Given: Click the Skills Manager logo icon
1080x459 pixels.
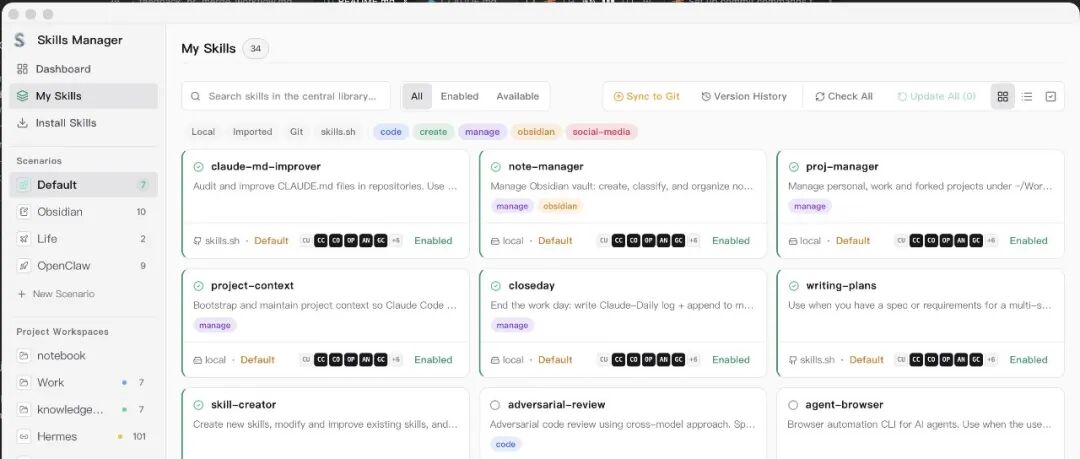Looking at the screenshot, I should (19, 40).
